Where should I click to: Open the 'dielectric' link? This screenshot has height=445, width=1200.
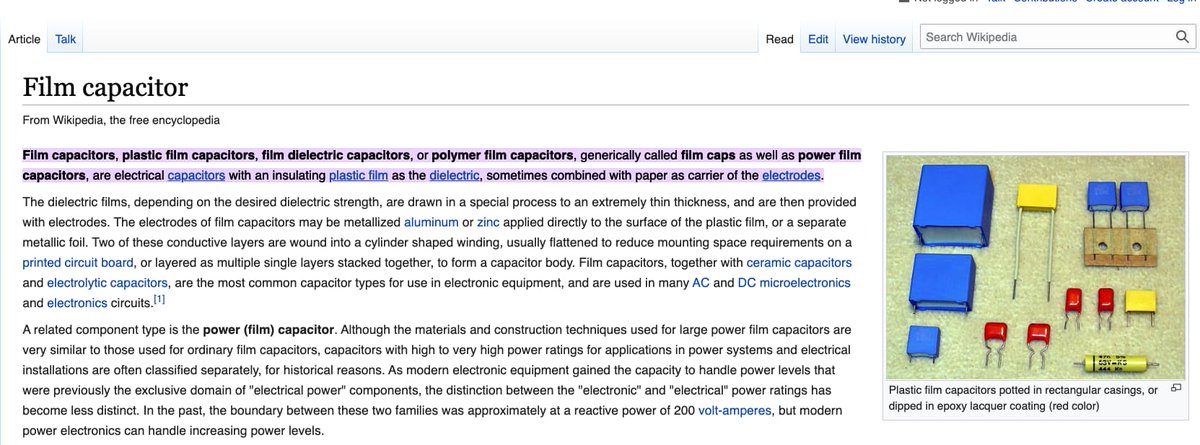(x=455, y=177)
